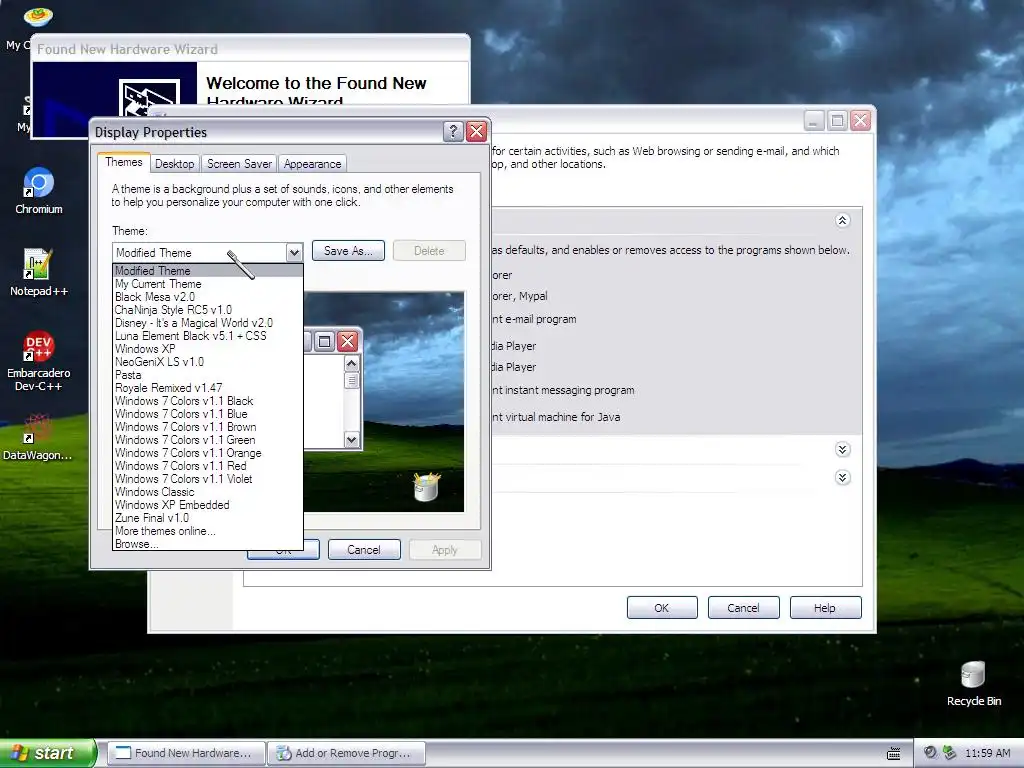Choose Browse... in theme list

[208, 544]
